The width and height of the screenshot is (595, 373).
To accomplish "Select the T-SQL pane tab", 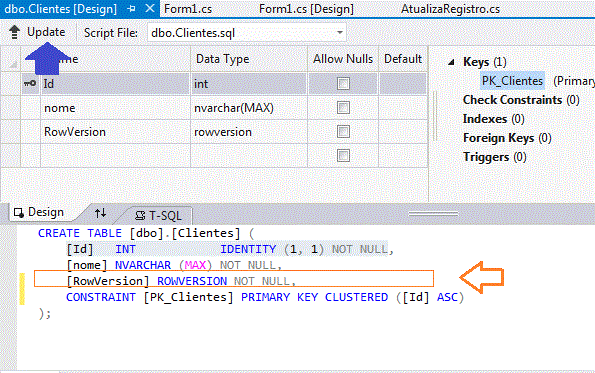I will (x=159, y=216).
